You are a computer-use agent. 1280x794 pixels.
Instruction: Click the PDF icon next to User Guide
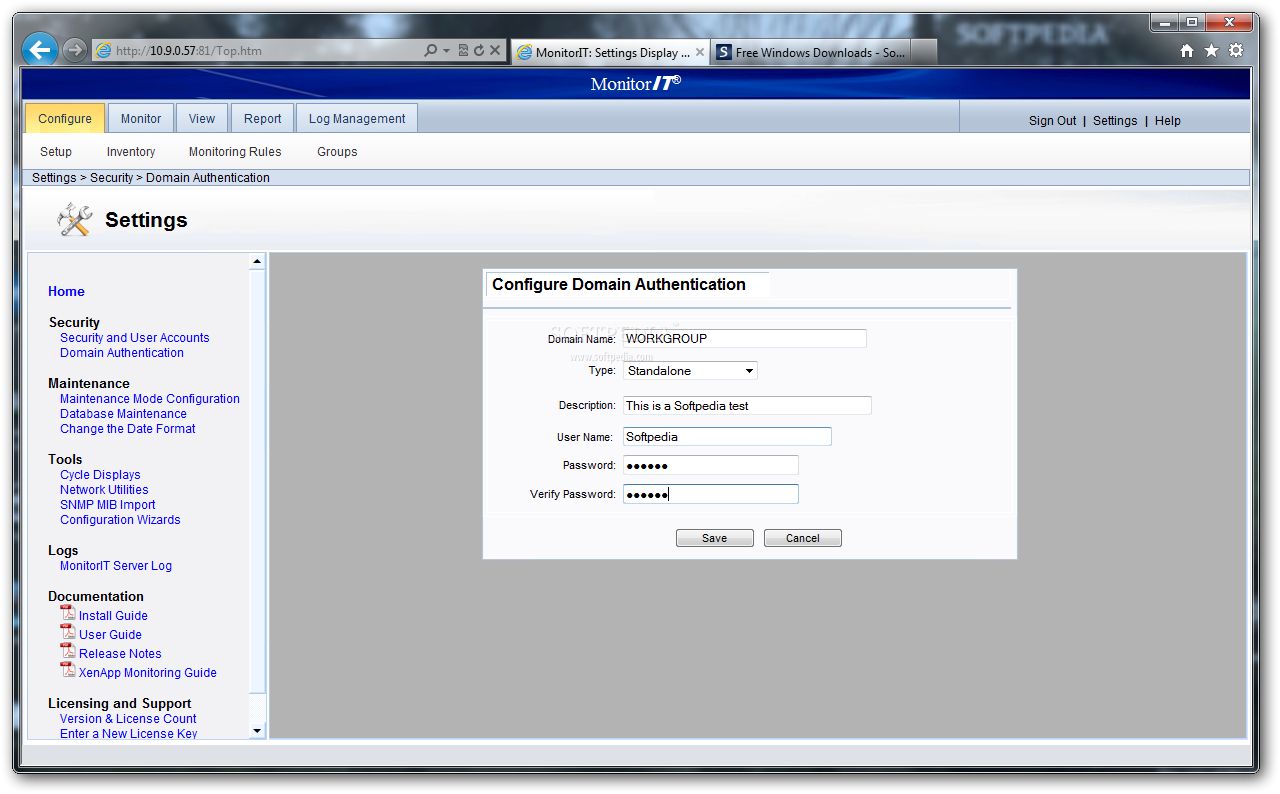(x=68, y=632)
